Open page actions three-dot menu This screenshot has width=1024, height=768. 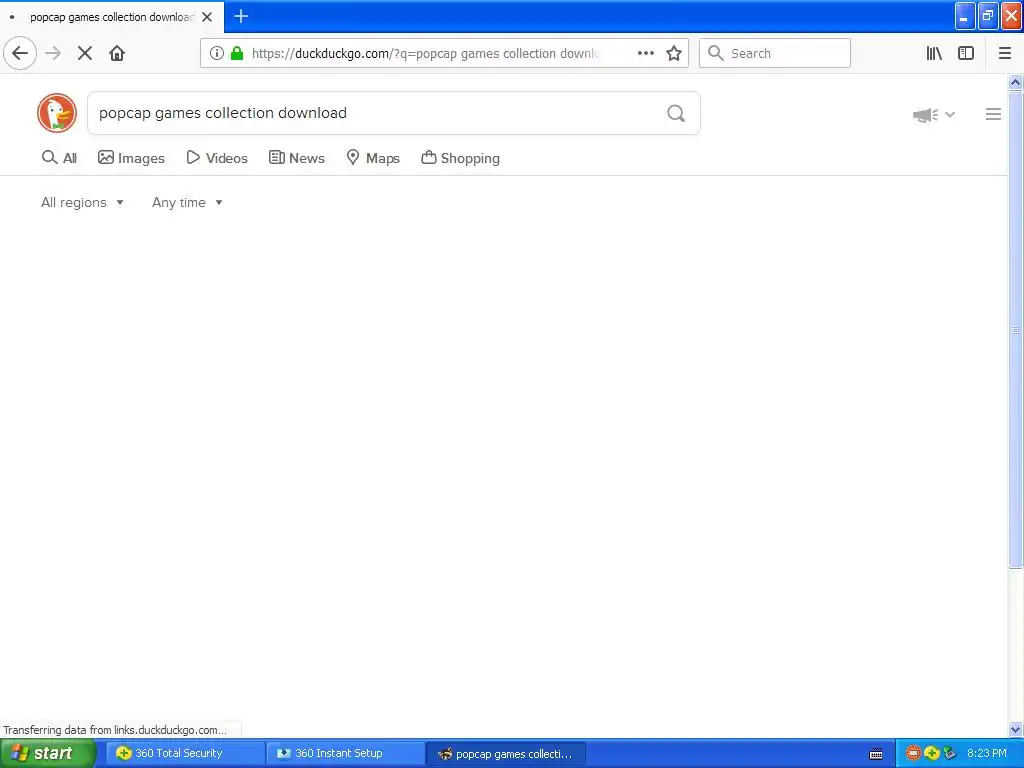645,53
